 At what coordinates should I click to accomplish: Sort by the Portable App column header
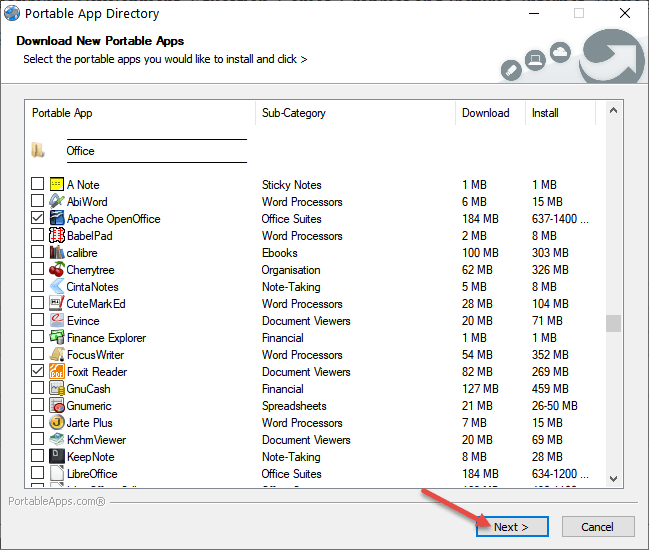[x=140, y=113]
